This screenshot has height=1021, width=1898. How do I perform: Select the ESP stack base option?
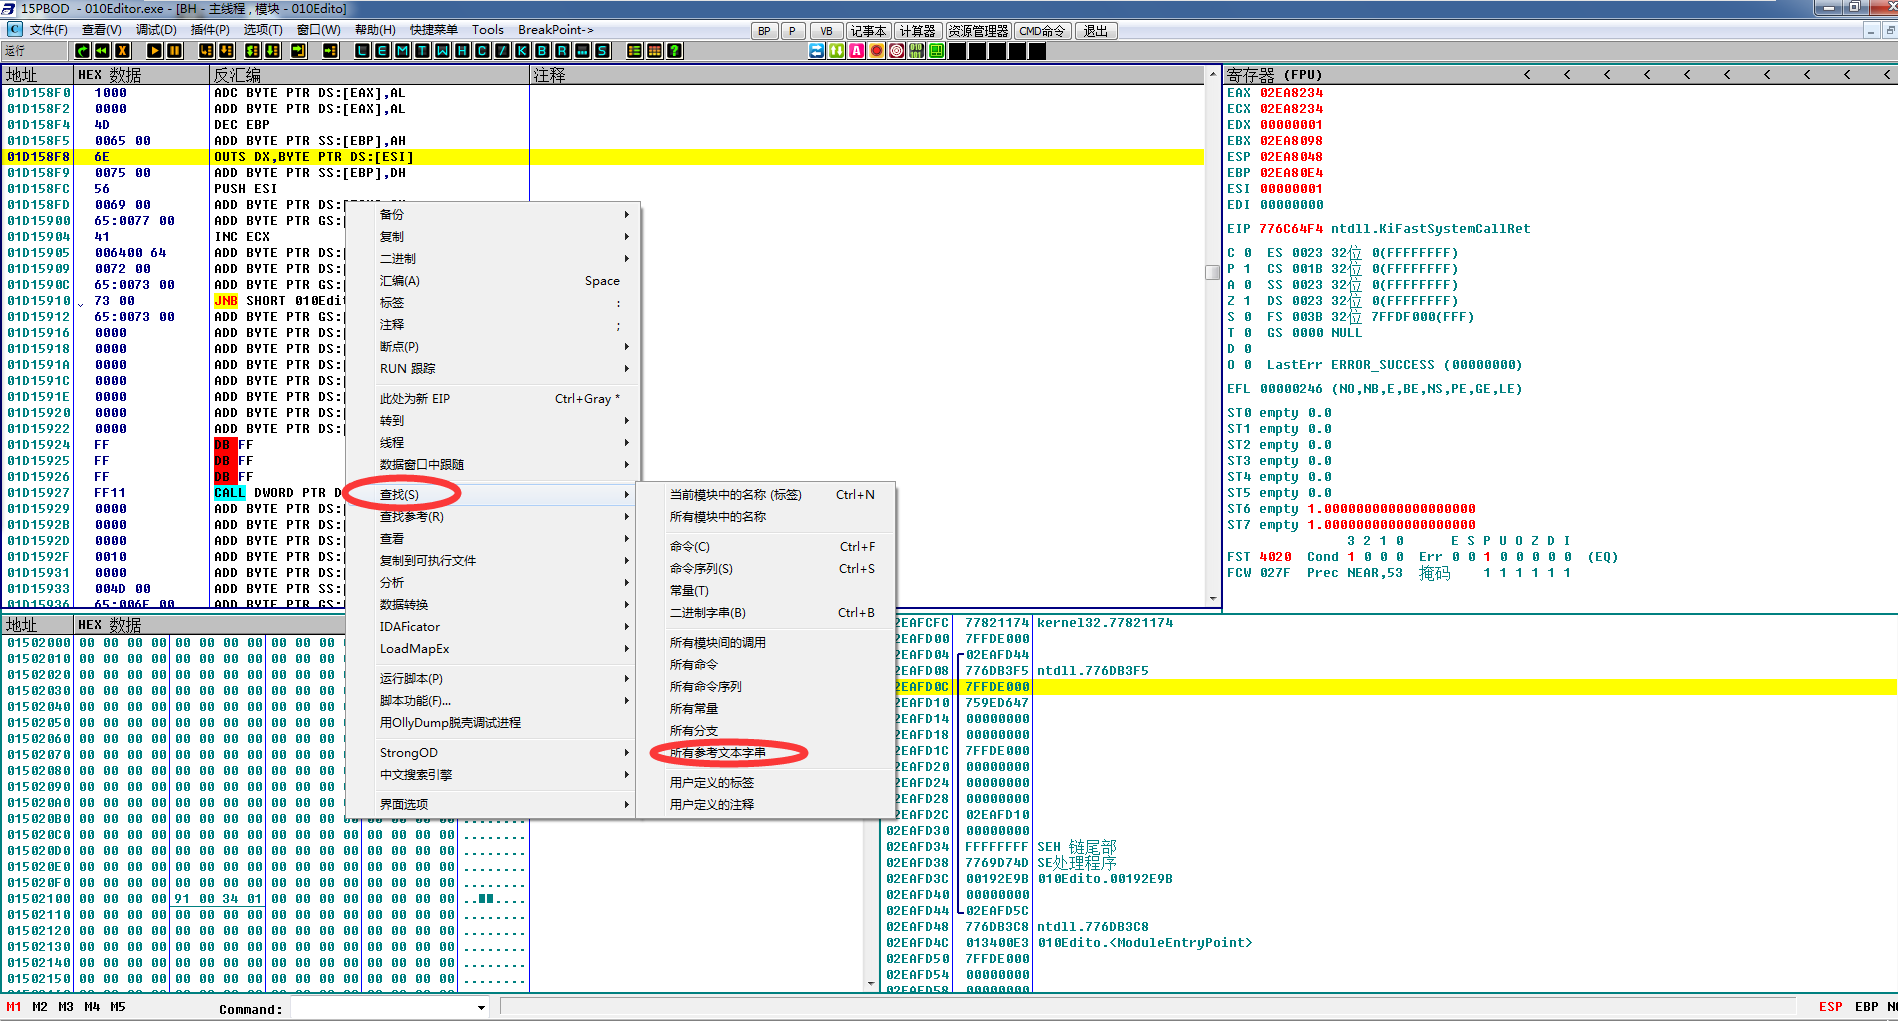coord(1830,1007)
